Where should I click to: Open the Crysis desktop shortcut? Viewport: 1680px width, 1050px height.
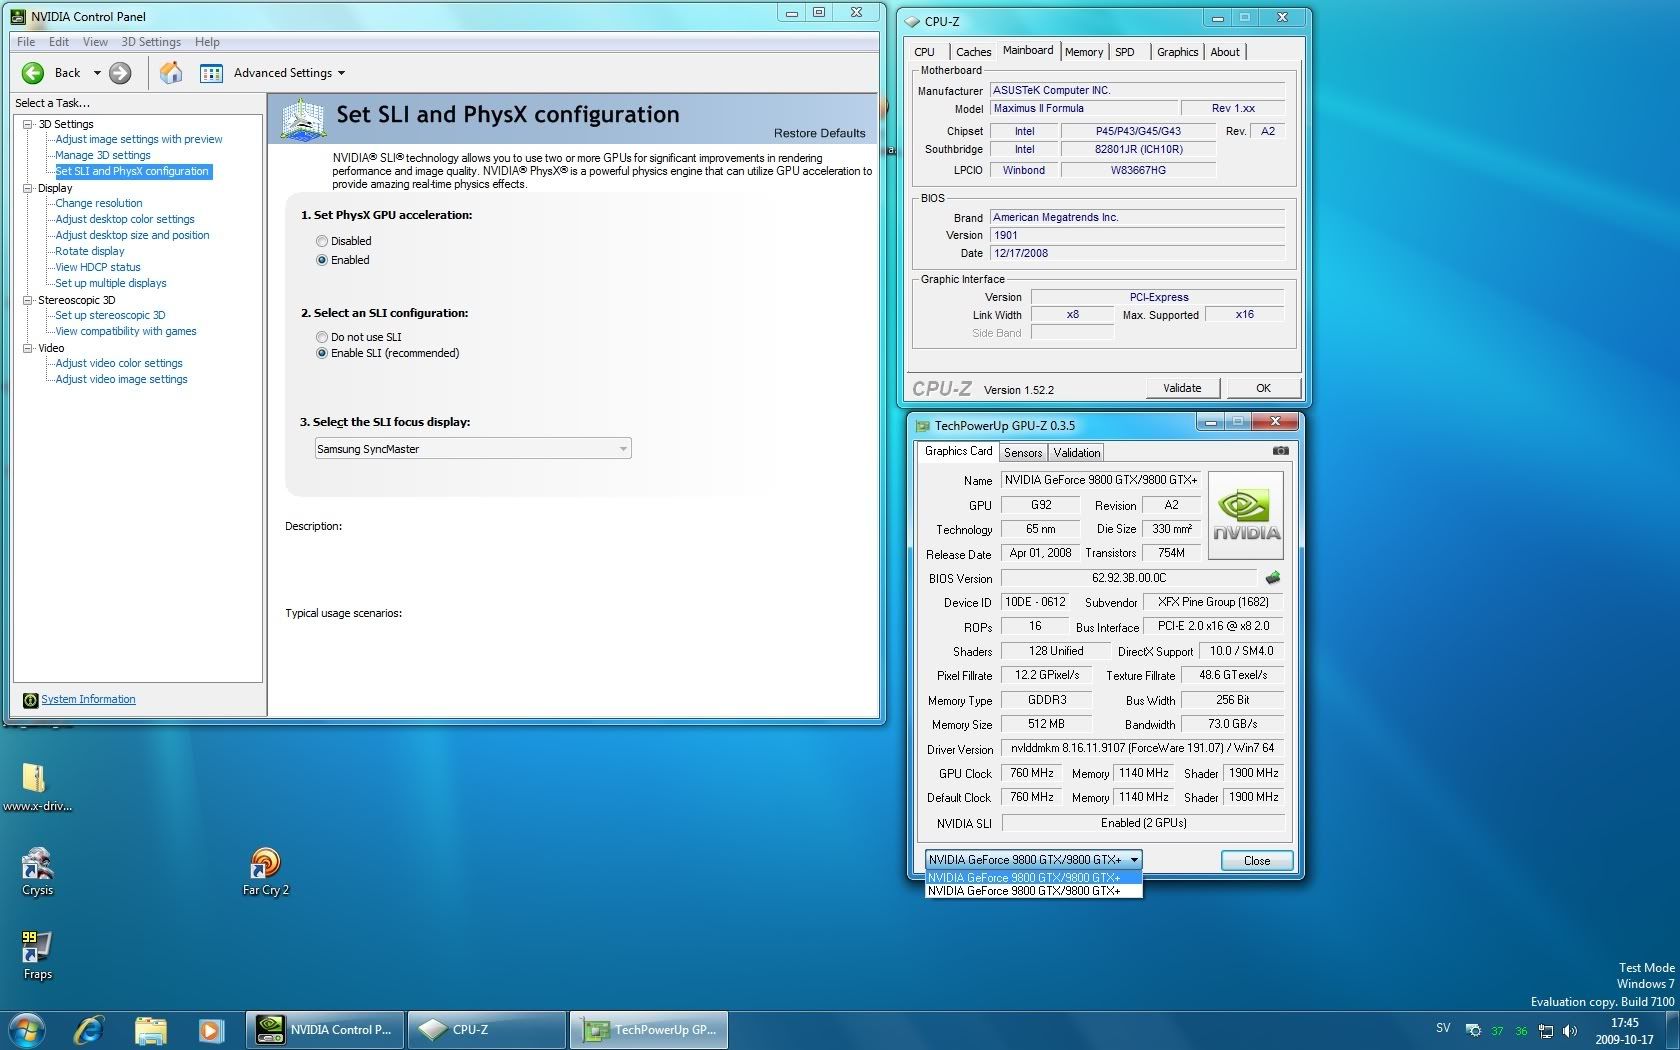click(x=38, y=871)
